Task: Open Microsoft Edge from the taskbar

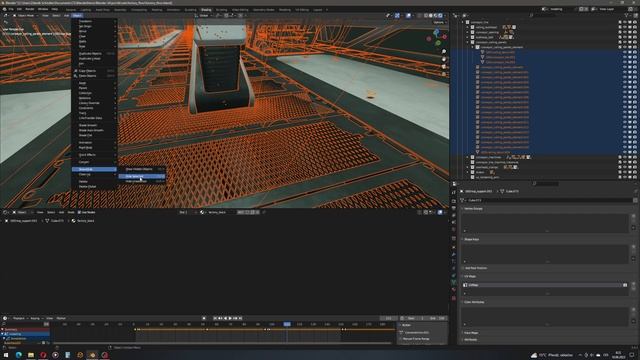Action: [18, 355]
